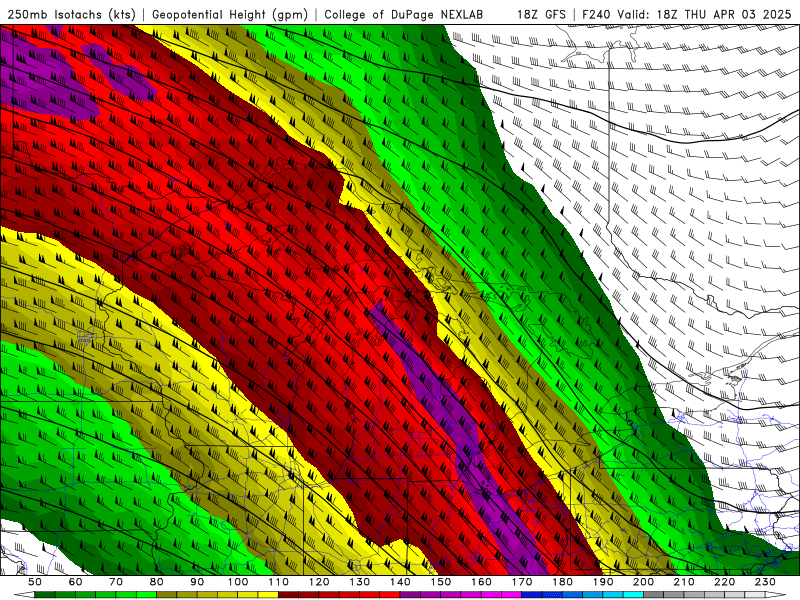Click the '170' value on color scale
The width and height of the screenshot is (800, 600).
pos(522,582)
